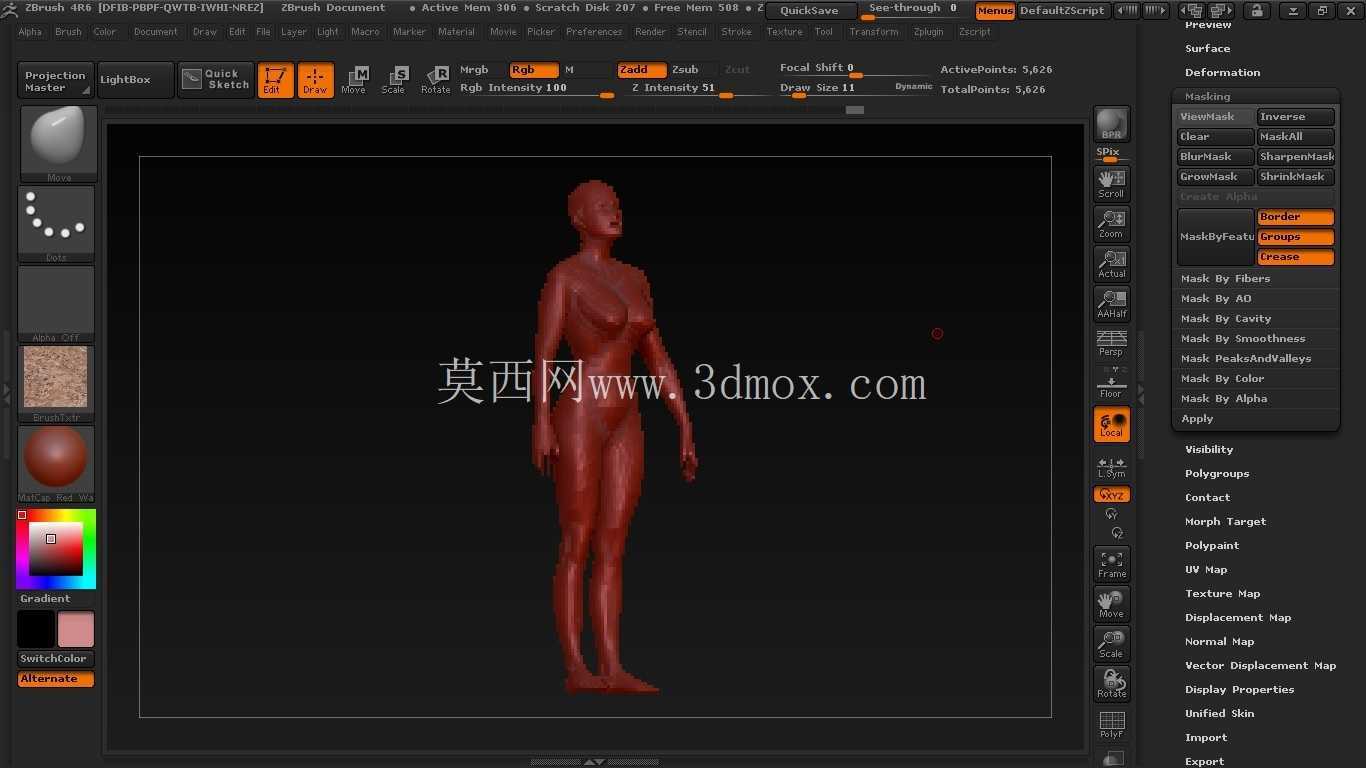Image resolution: width=1366 pixels, height=768 pixels.
Task: Open the MatCap Red Wax material picker
Action: [56, 463]
